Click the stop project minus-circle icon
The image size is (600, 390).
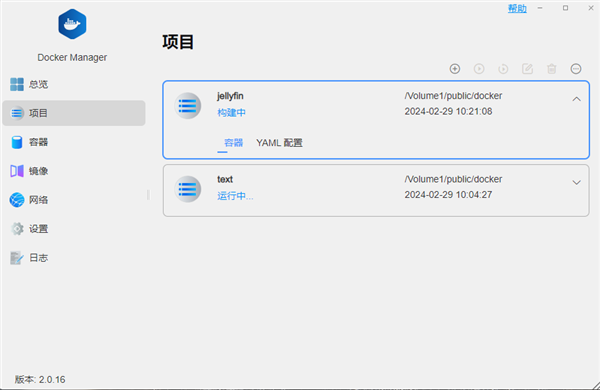(576, 69)
